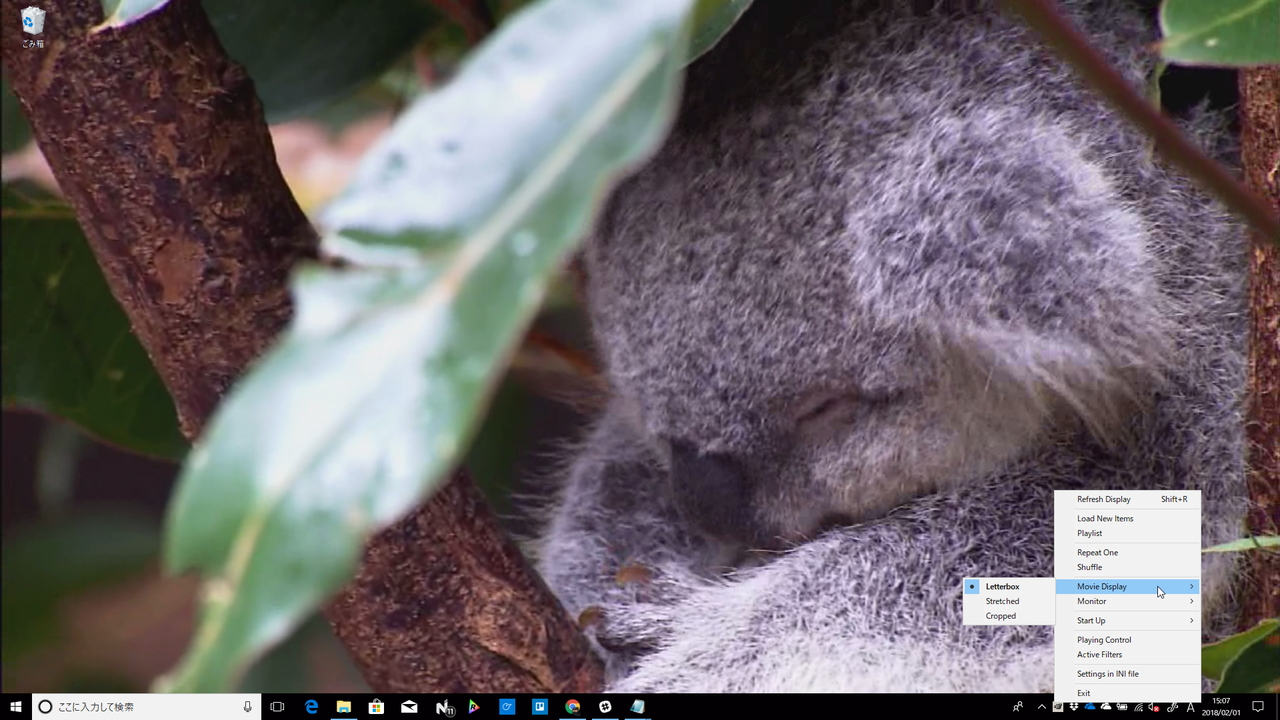Viewport: 1280px width, 720px height.
Task: Select Exit in the context menu
Action: [x=1128, y=692]
